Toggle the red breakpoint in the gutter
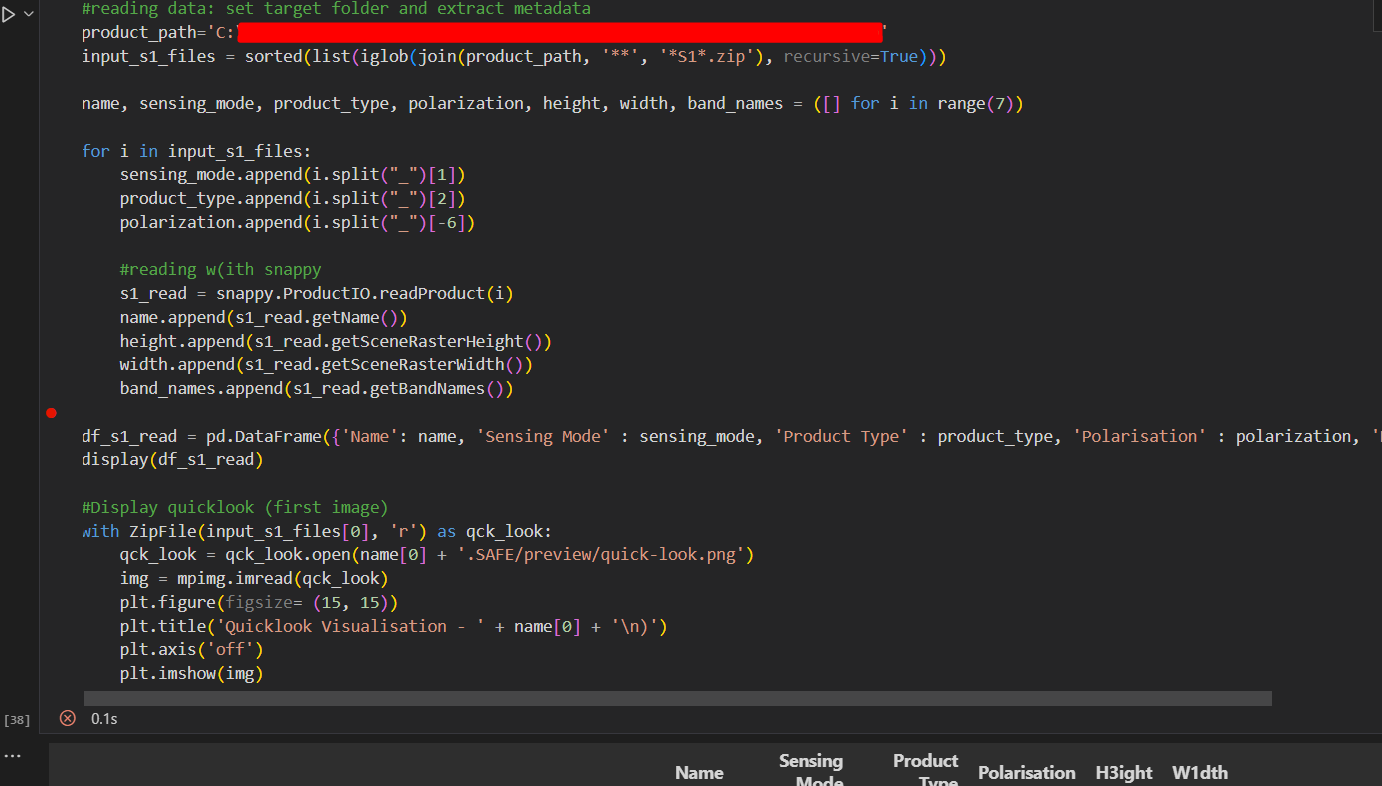Screen dimensions: 1382x786 point(51,413)
